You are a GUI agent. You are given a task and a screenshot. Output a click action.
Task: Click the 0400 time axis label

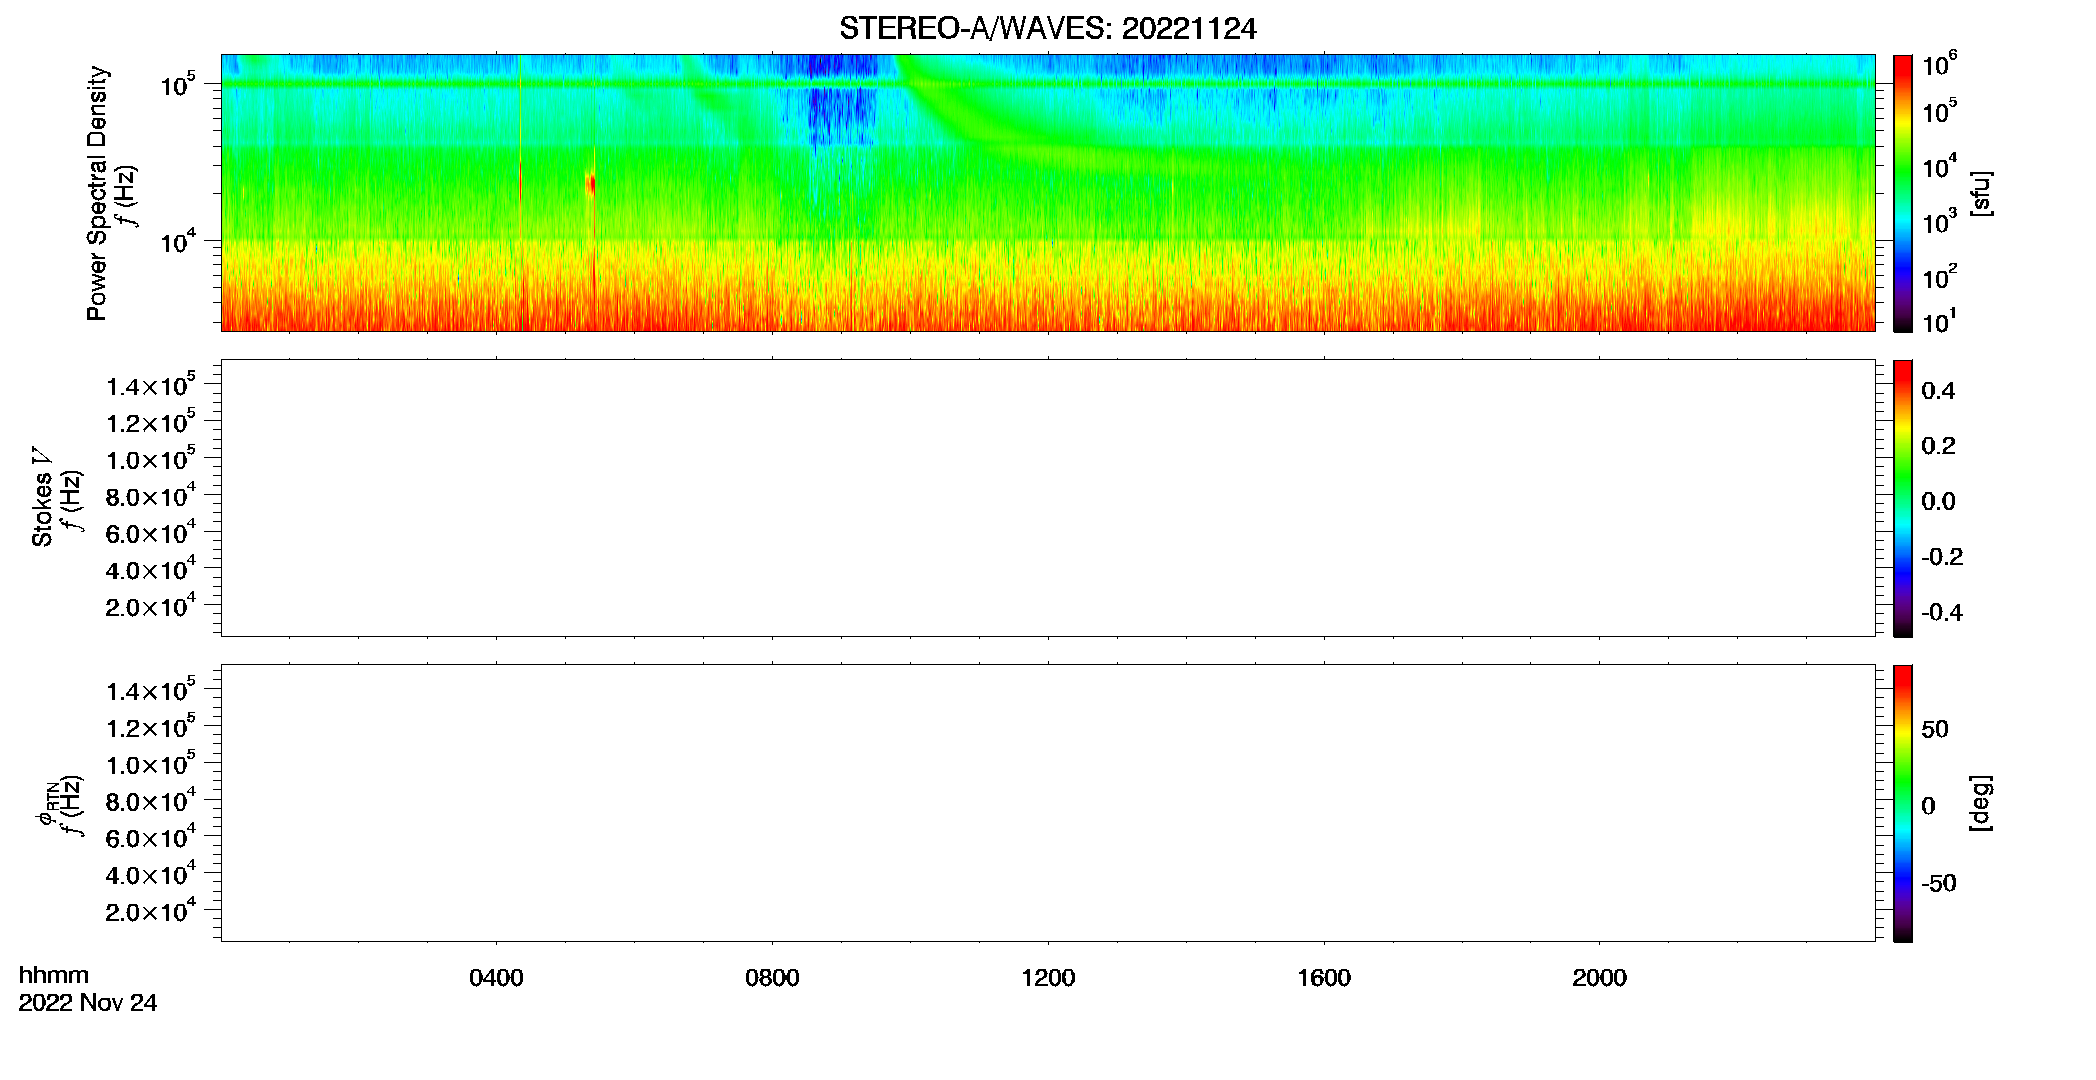click(x=496, y=978)
